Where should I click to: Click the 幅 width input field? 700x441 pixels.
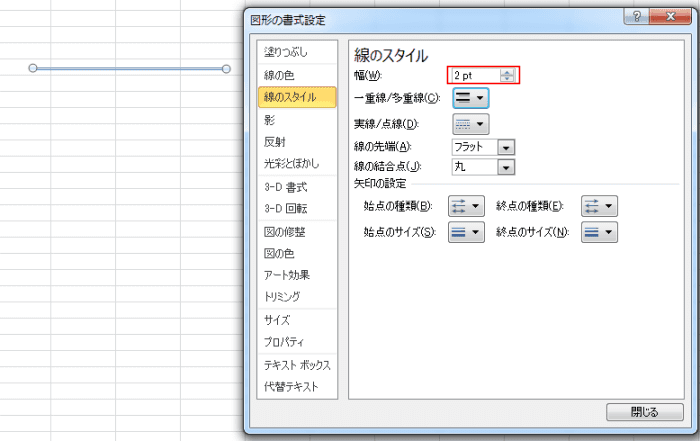point(475,75)
